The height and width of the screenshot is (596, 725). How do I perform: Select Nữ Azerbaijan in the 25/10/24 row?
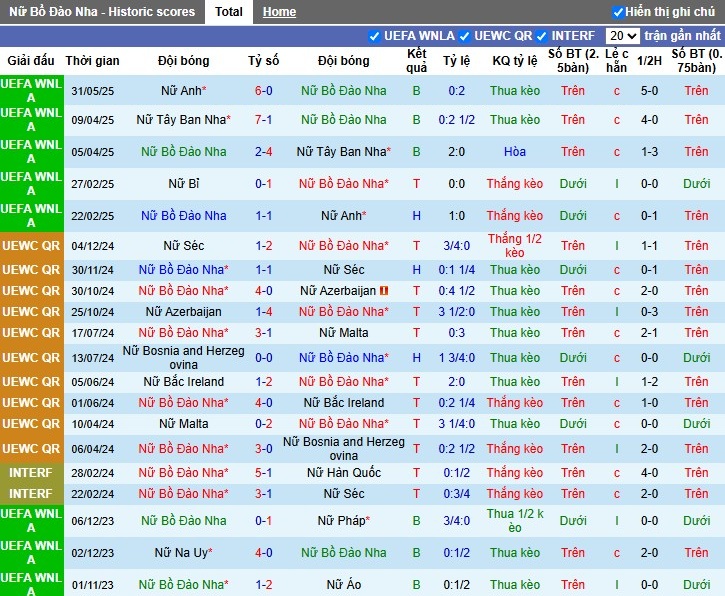(x=184, y=312)
